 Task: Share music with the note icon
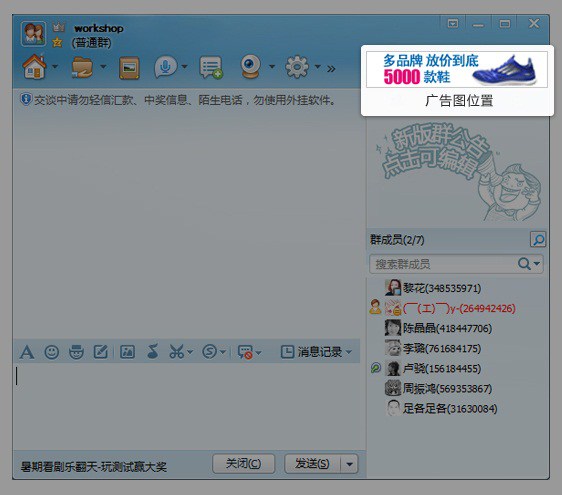(153, 351)
